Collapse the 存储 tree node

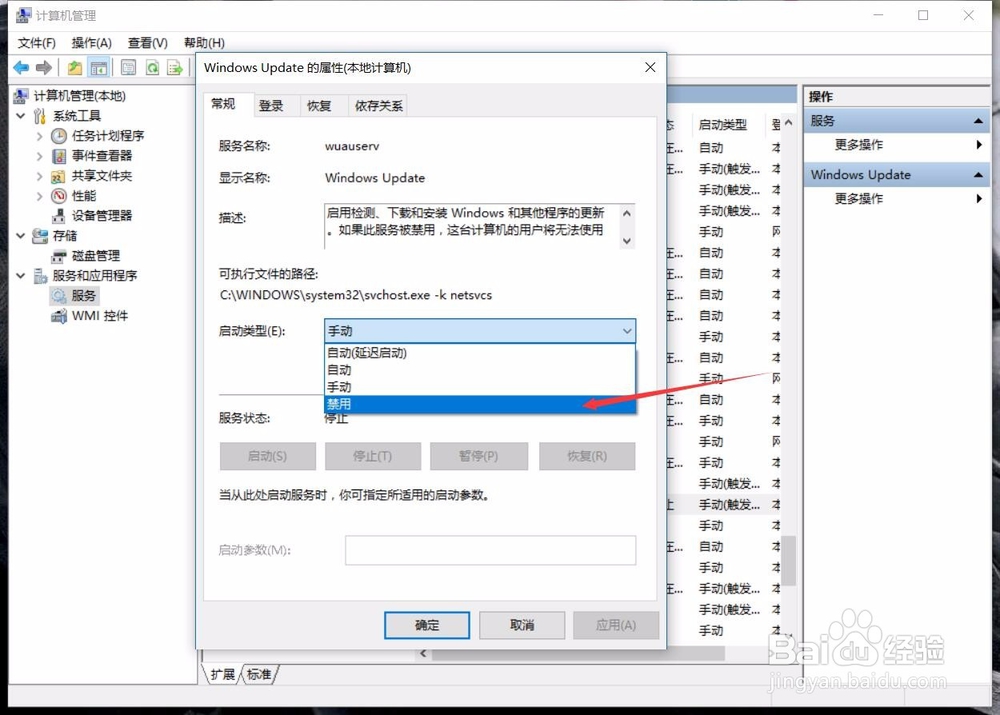tap(20, 236)
